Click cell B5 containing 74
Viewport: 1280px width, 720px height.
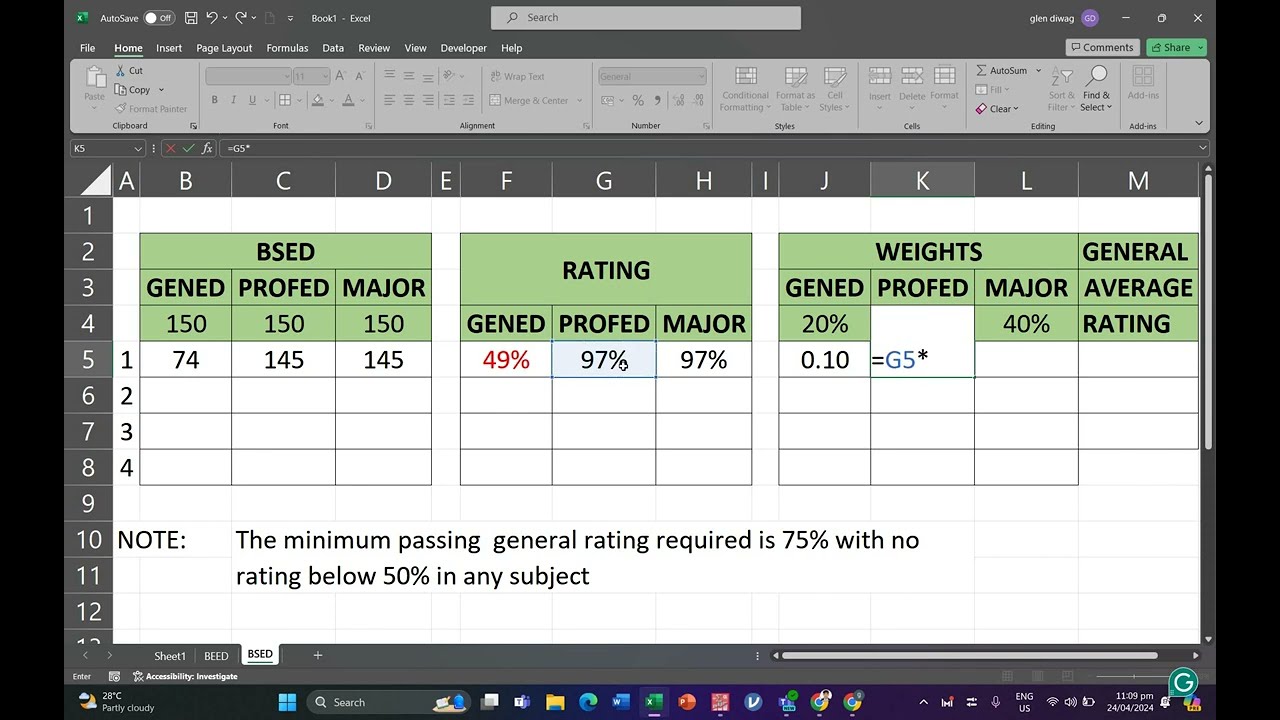pos(186,360)
